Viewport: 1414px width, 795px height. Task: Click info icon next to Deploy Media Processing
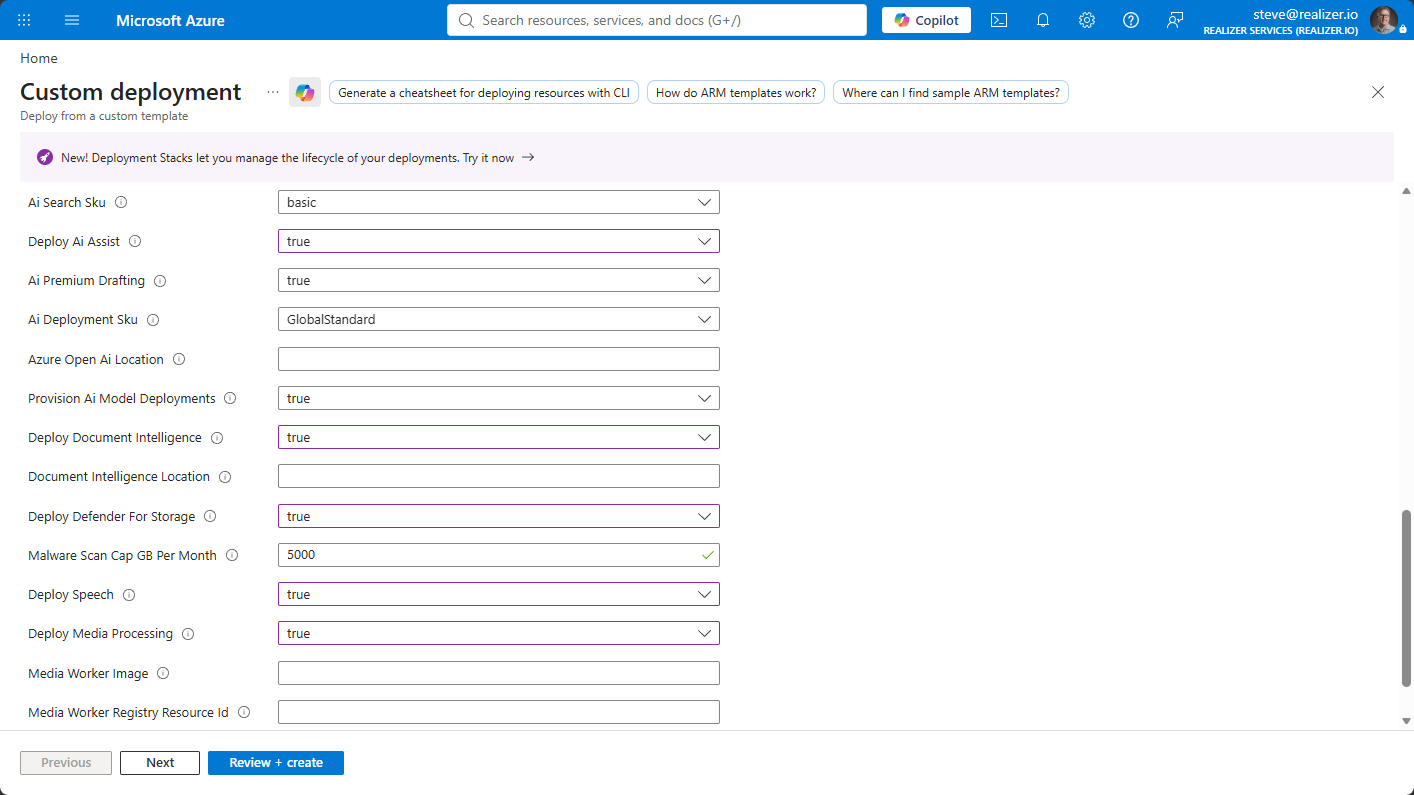[x=188, y=634]
